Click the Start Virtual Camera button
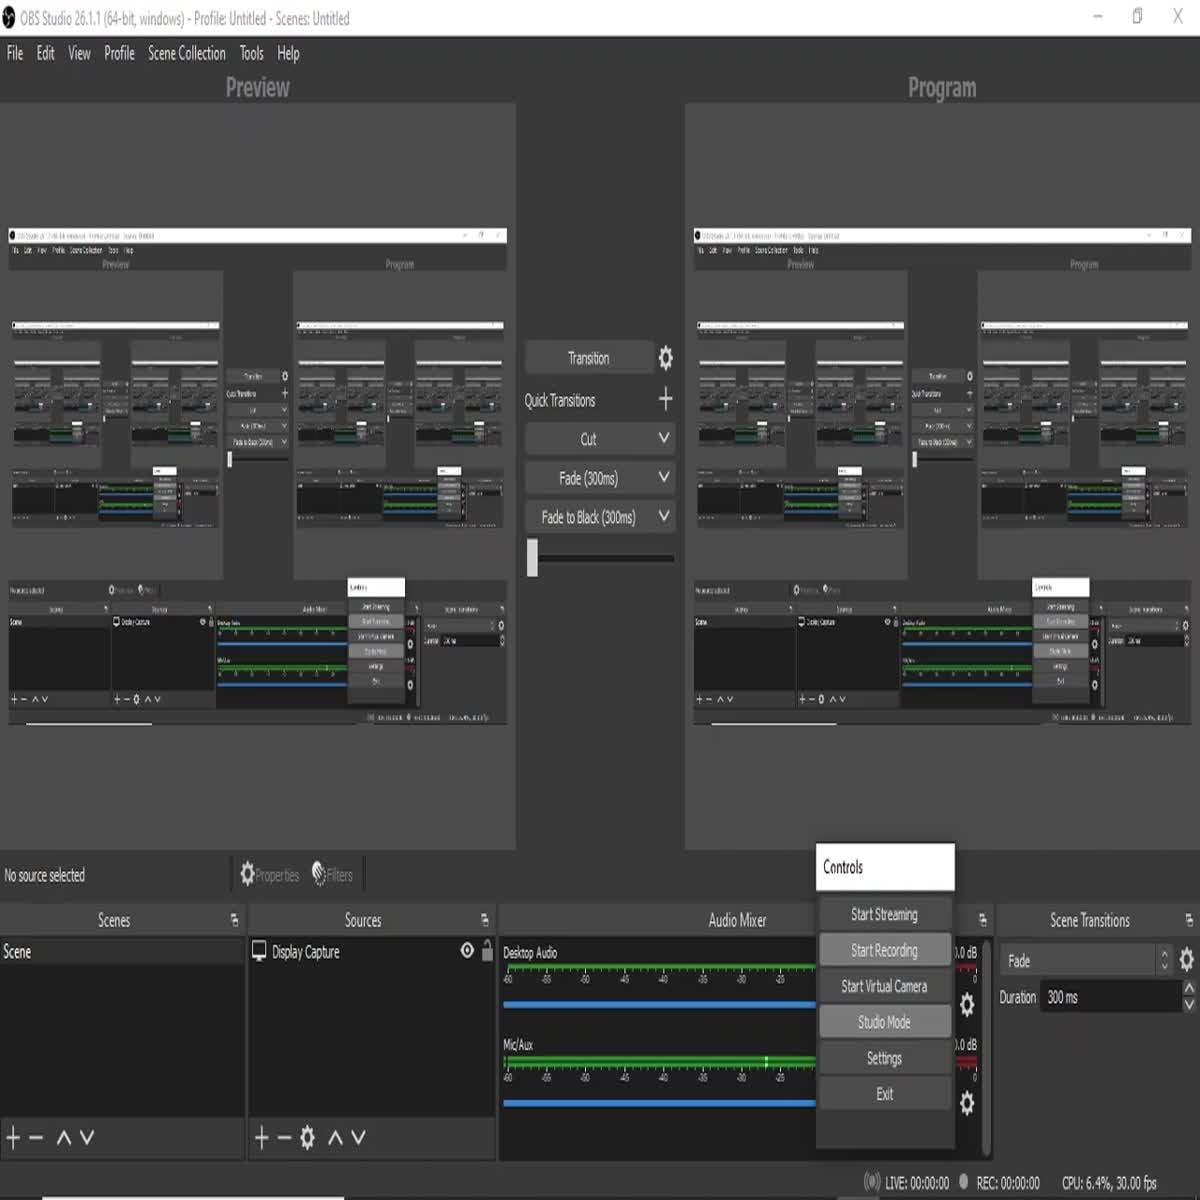The image size is (1200, 1200). [884, 986]
